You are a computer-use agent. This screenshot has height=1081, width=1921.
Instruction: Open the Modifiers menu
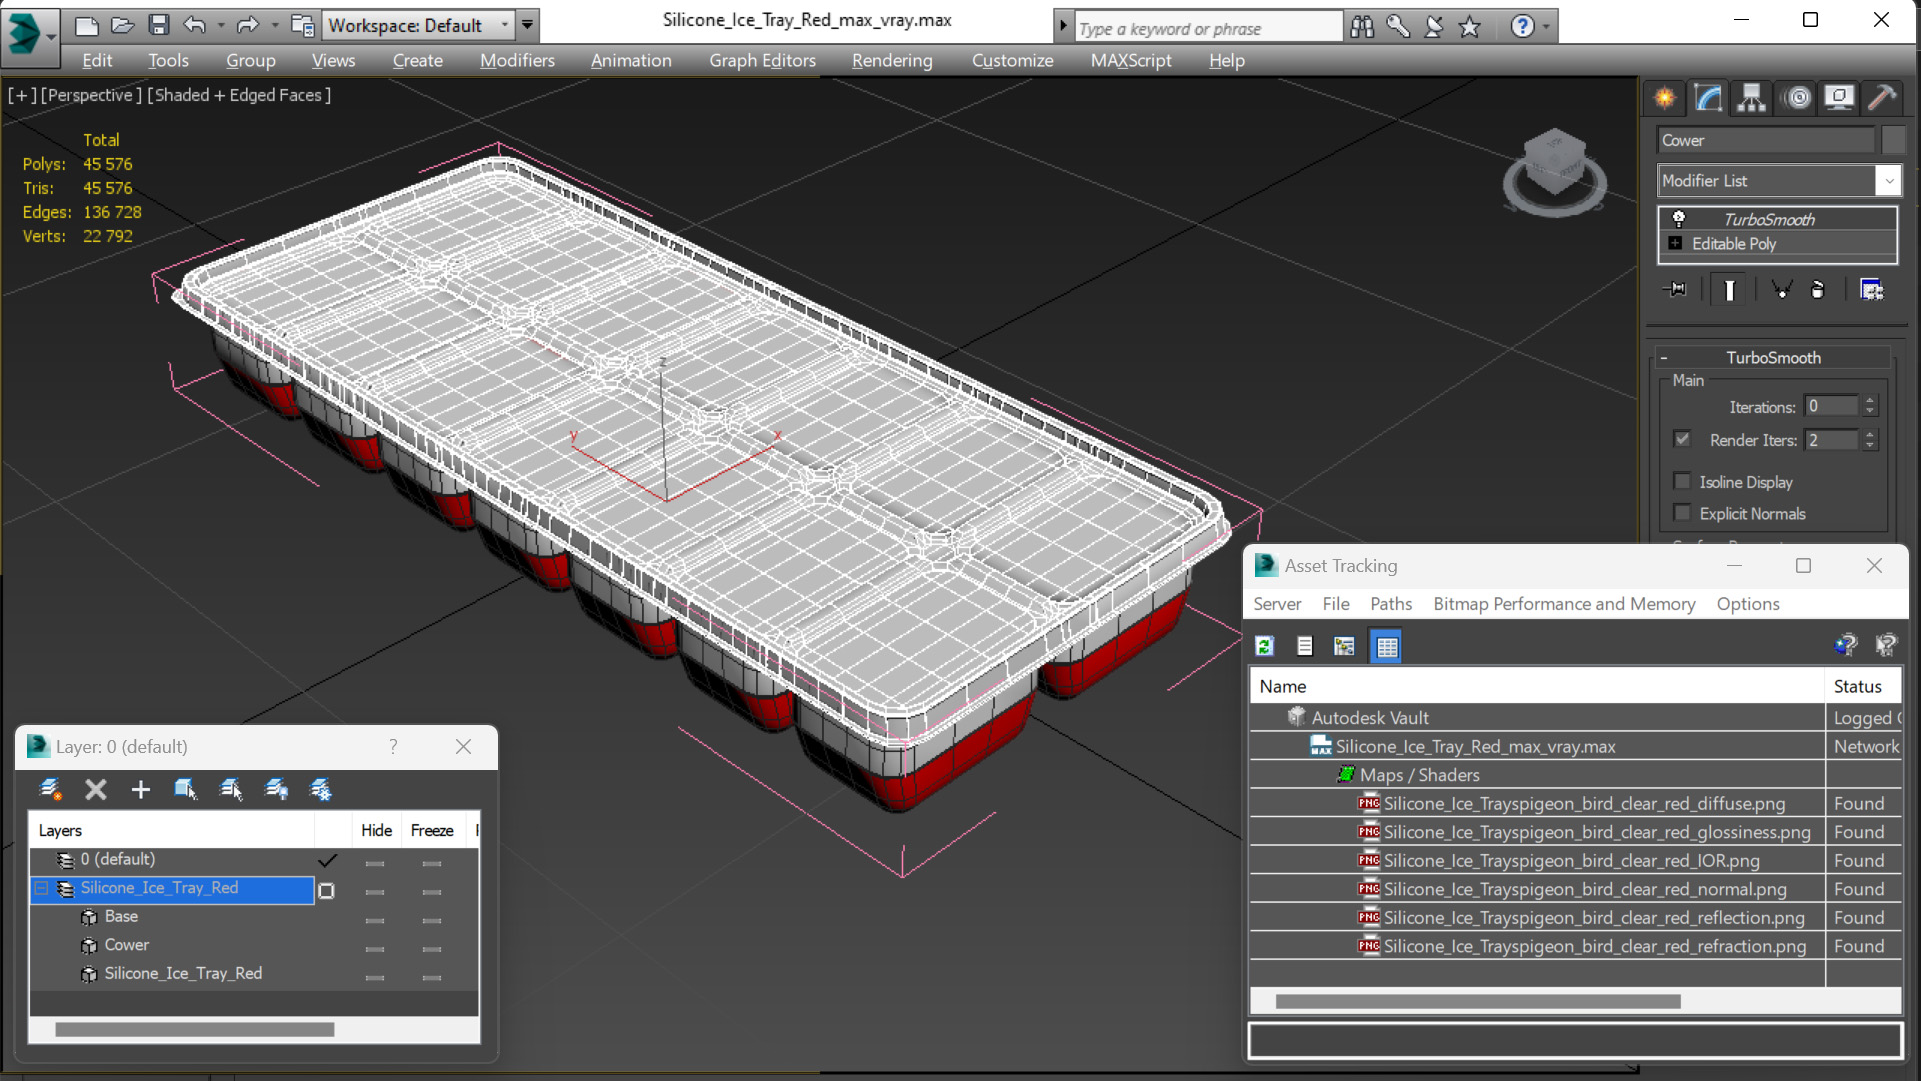click(x=517, y=61)
